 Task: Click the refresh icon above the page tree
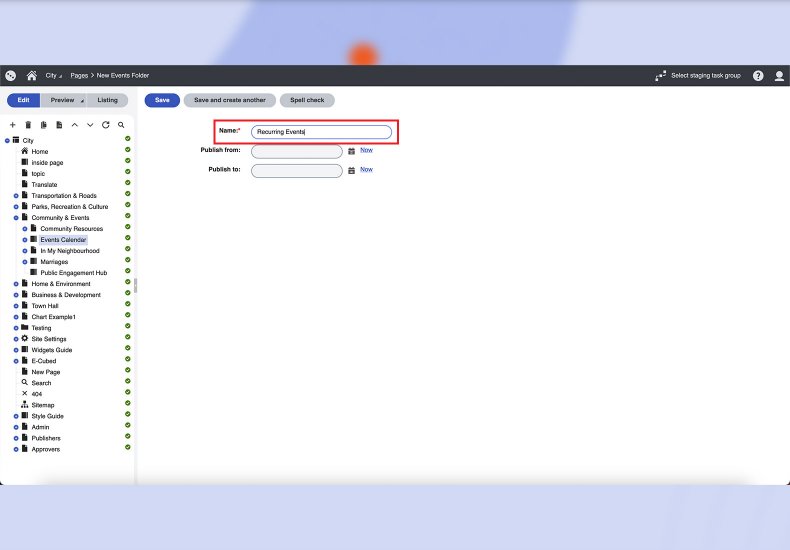[105, 125]
